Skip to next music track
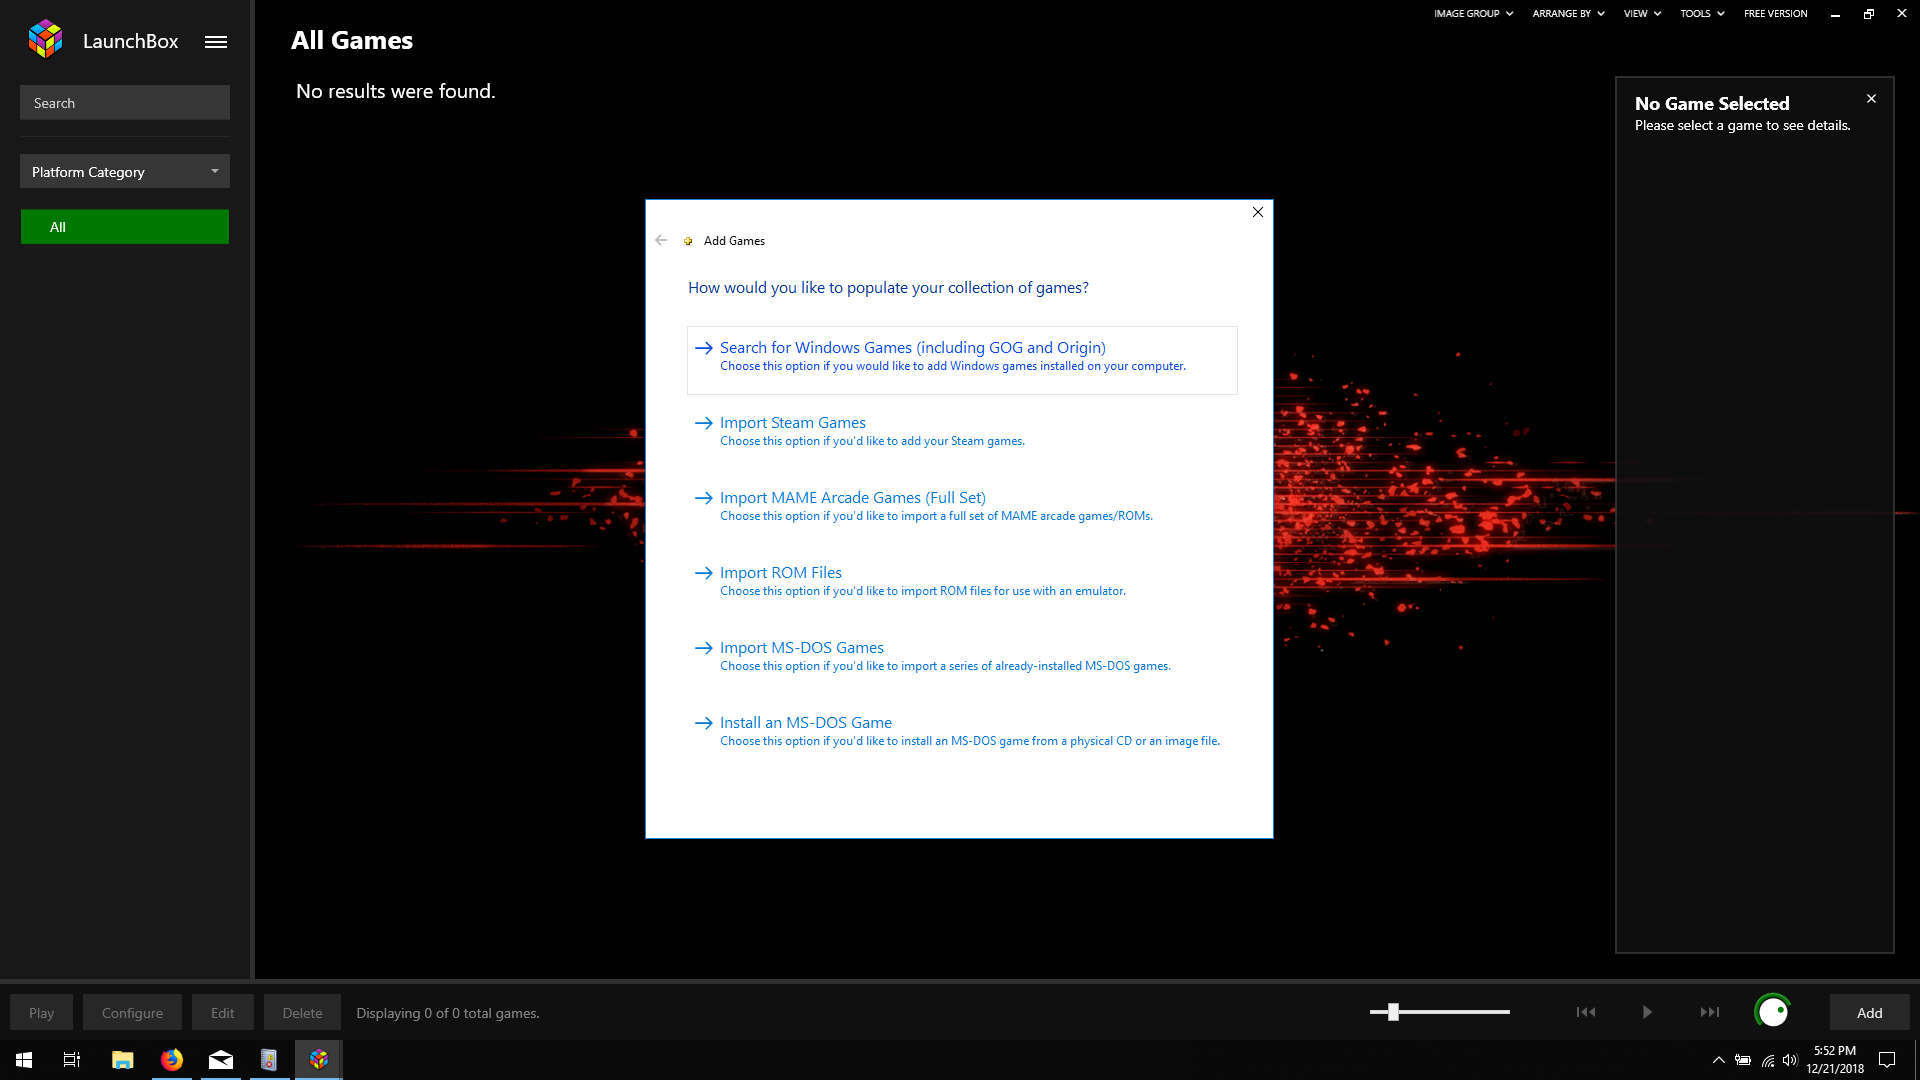Viewport: 1920px width, 1080px height. click(1710, 1012)
